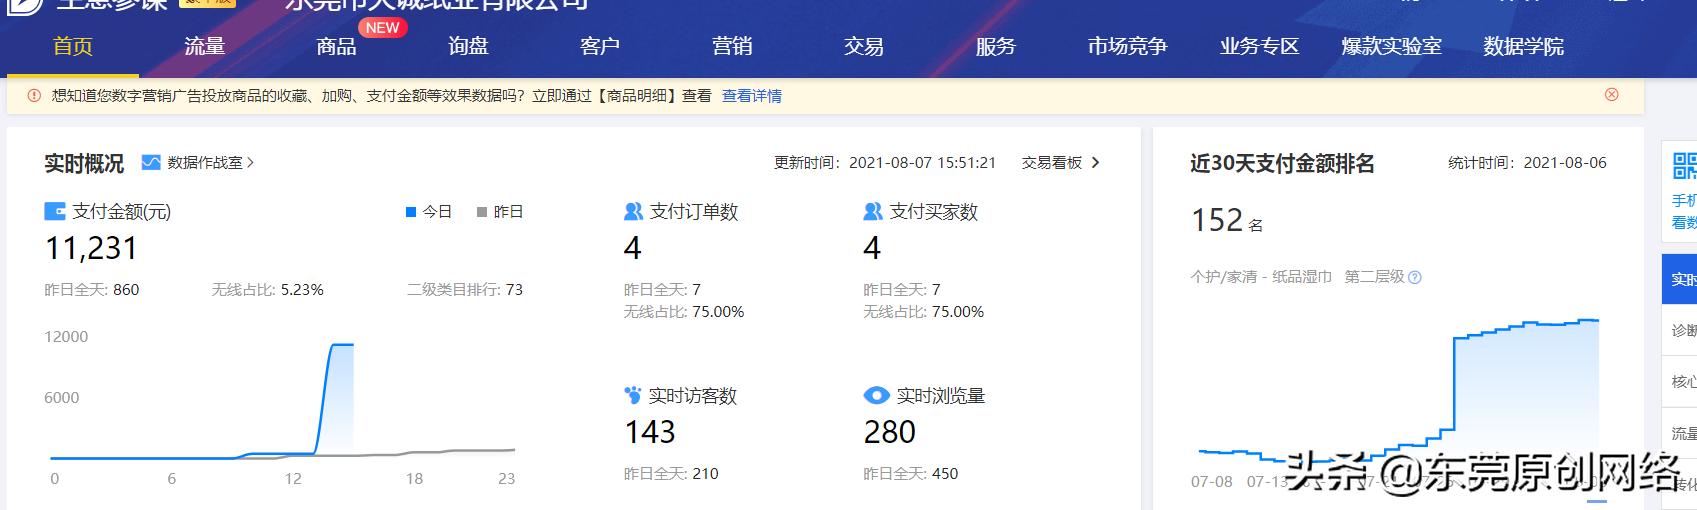Open the 服务 tab
Screen dimensions: 1697x510
pos(996,46)
